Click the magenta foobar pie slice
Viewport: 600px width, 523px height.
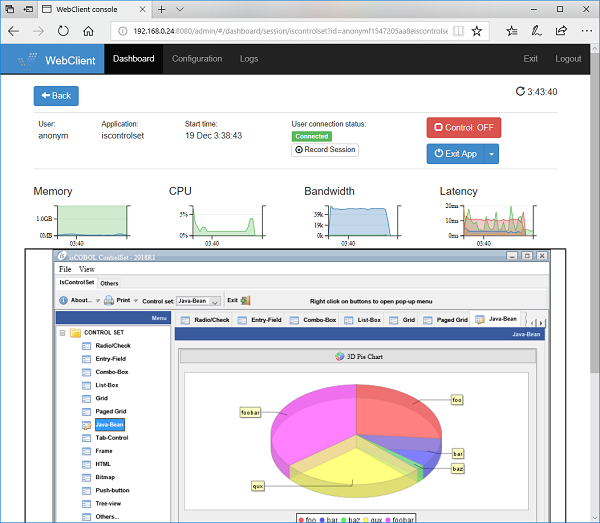coord(310,420)
